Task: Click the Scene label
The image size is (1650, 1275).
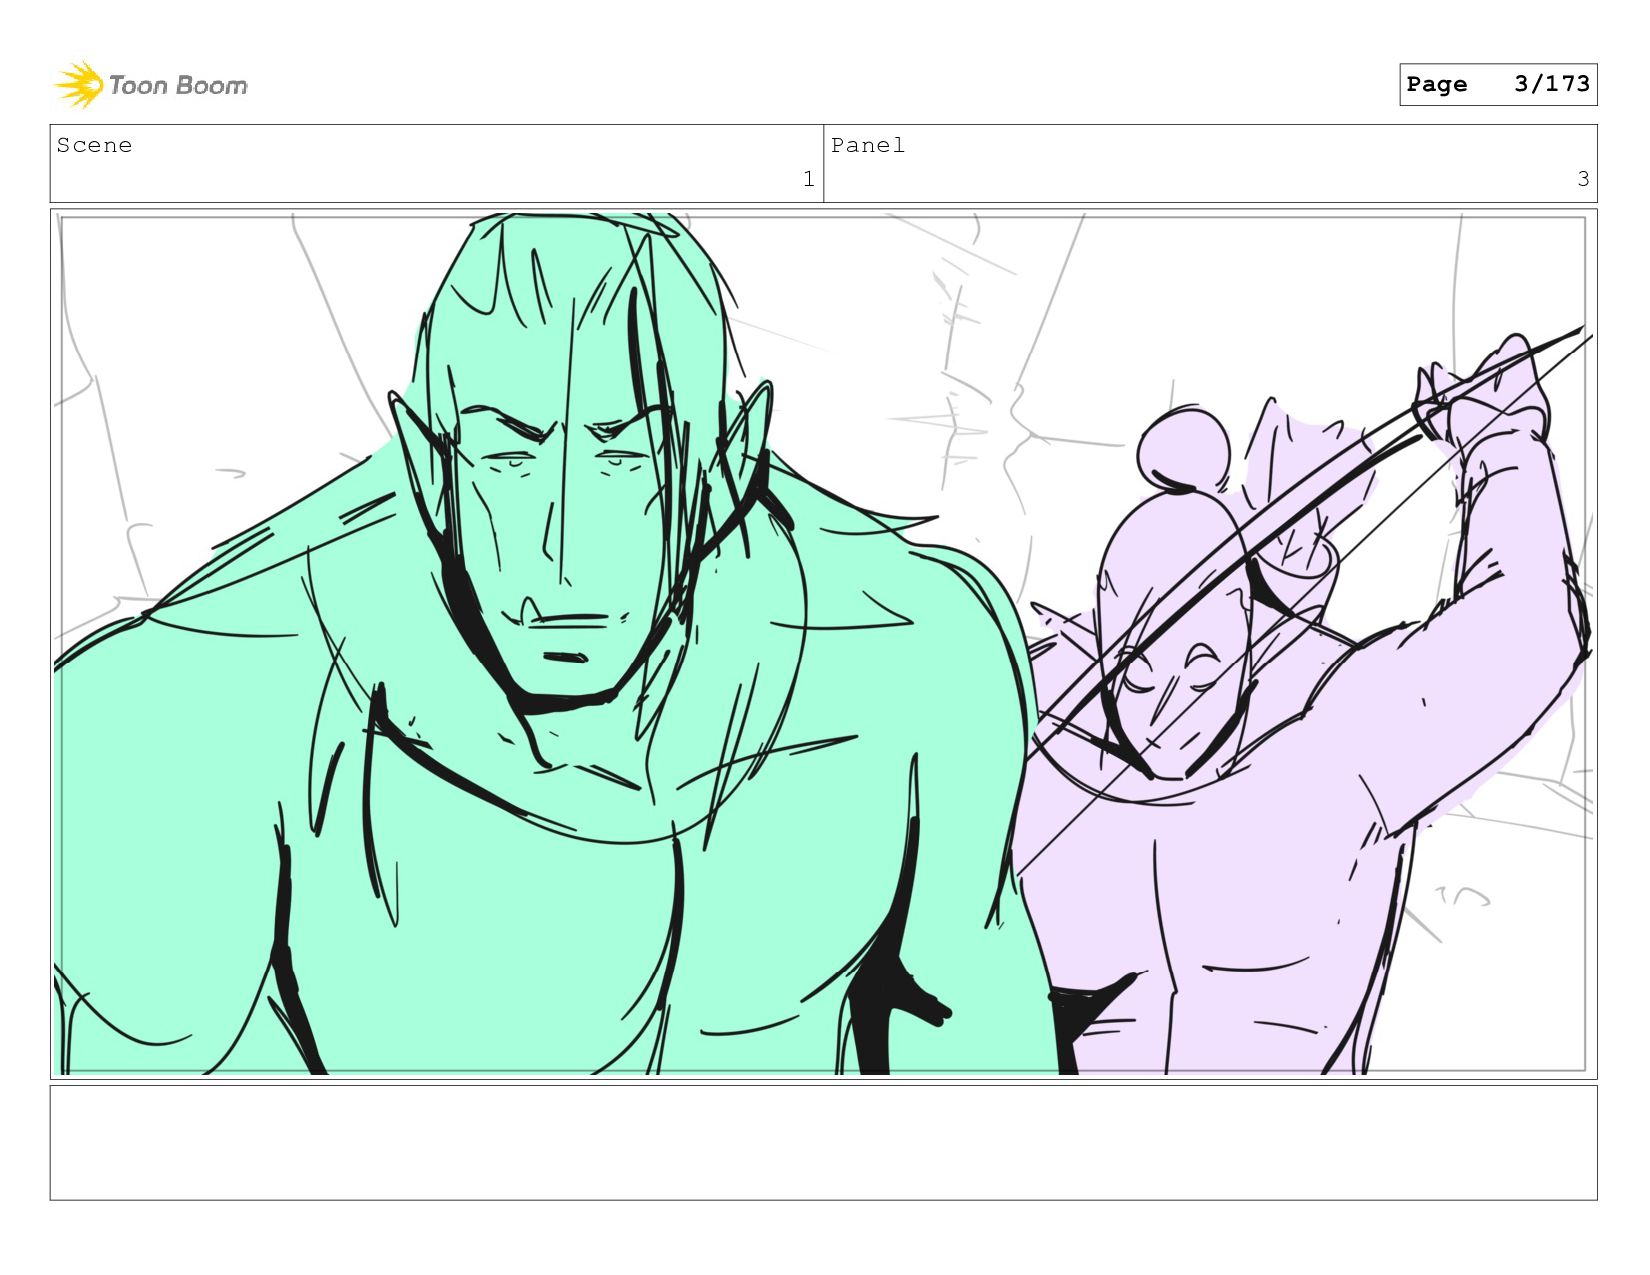Action: click(x=94, y=145)
